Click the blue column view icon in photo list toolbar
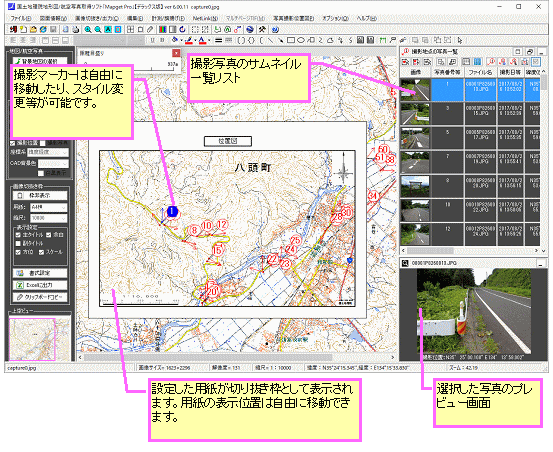The width and height of the screenshot is (553, 452). tap(478, 62)
